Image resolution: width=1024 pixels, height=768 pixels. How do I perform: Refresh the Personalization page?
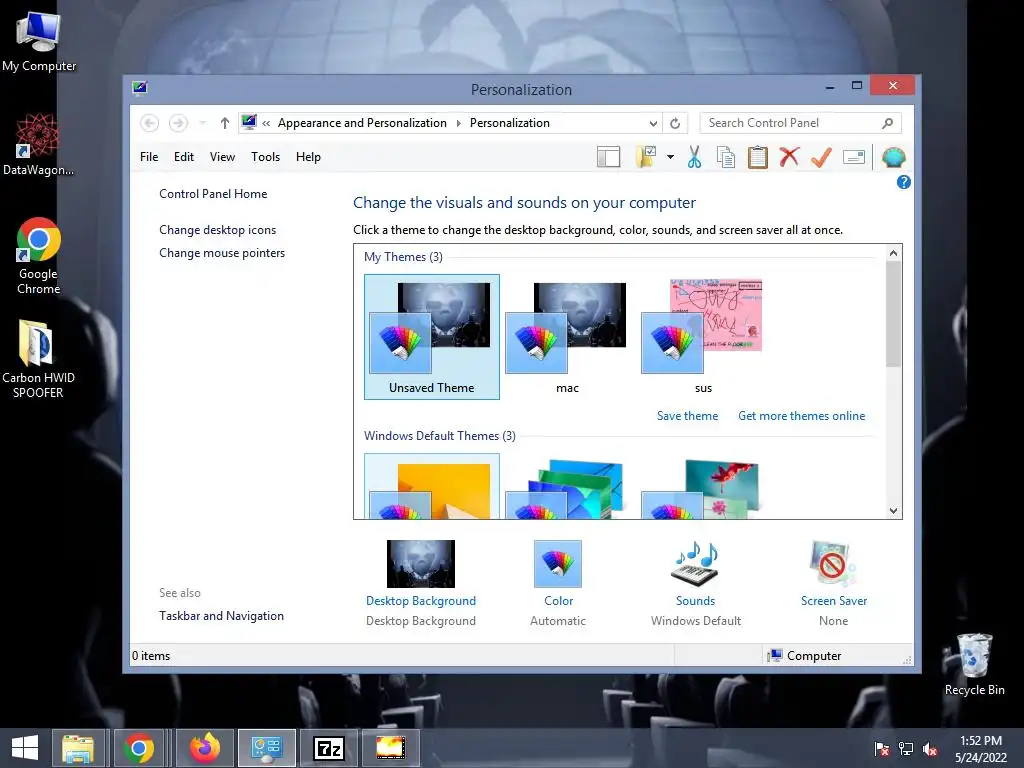click(675, 123)
